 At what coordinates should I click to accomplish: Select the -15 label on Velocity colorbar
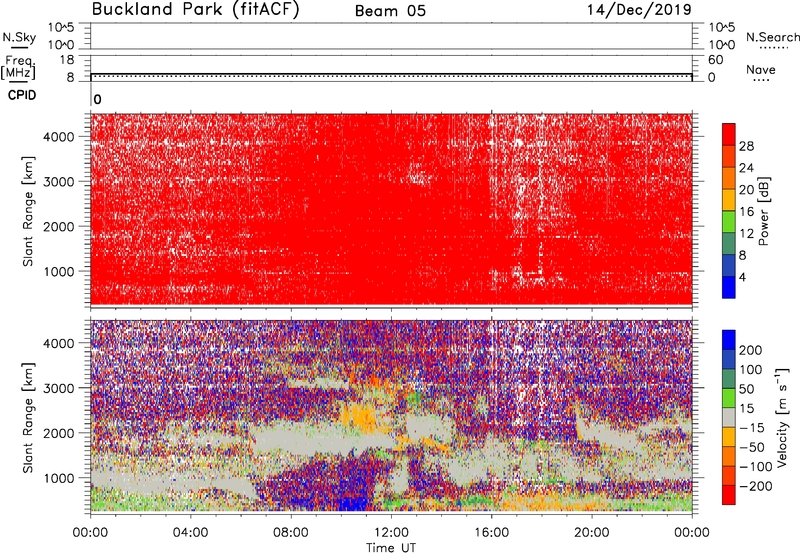[752, 427]
